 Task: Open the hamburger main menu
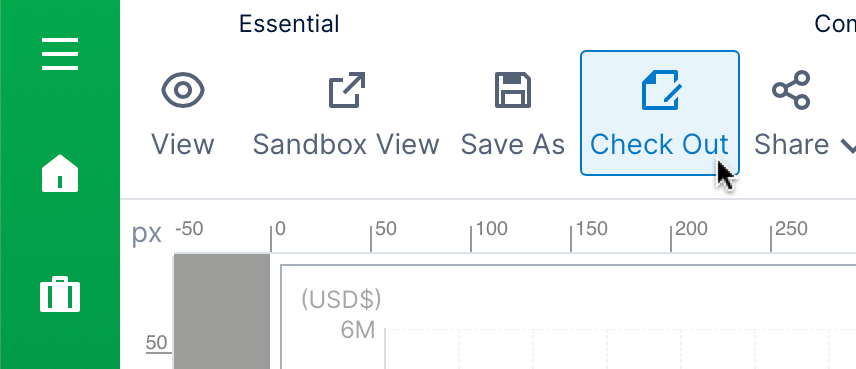coord(60,53)
